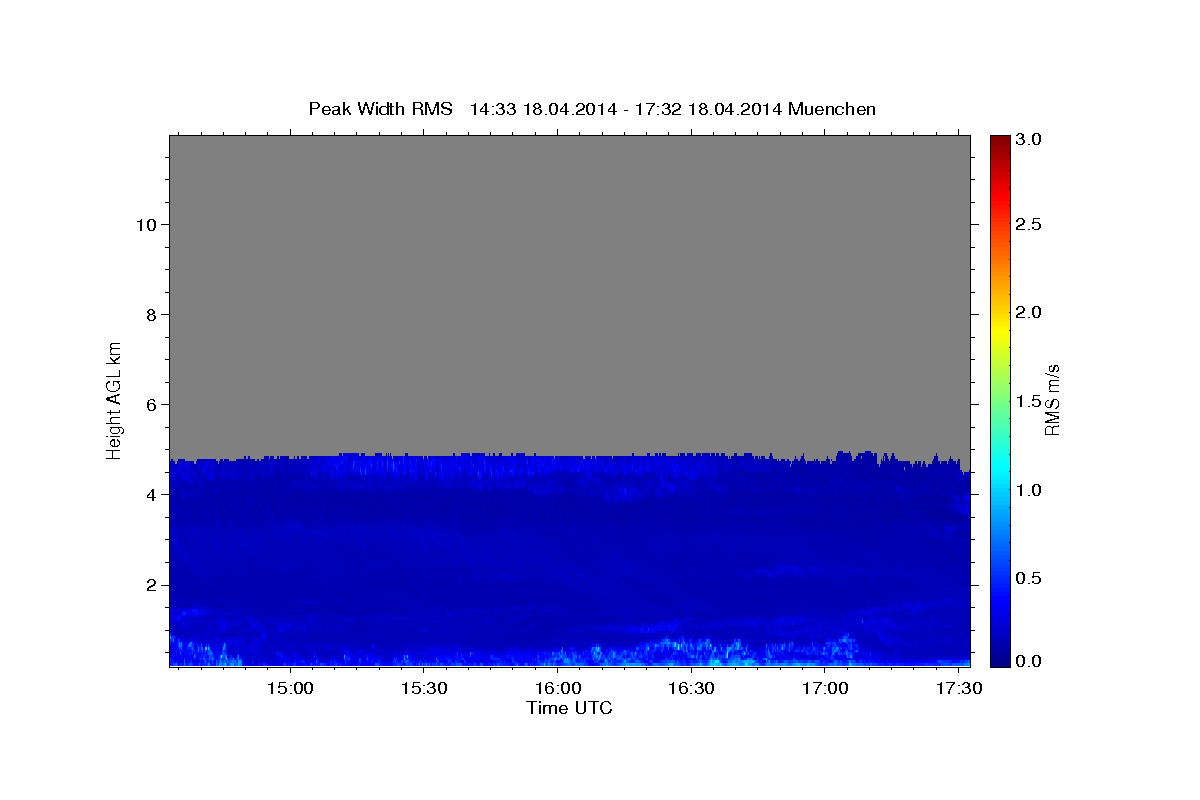The image size is (1200, 800).
Task: Click the 15:30 time tick label
Action: click(424, 688)
